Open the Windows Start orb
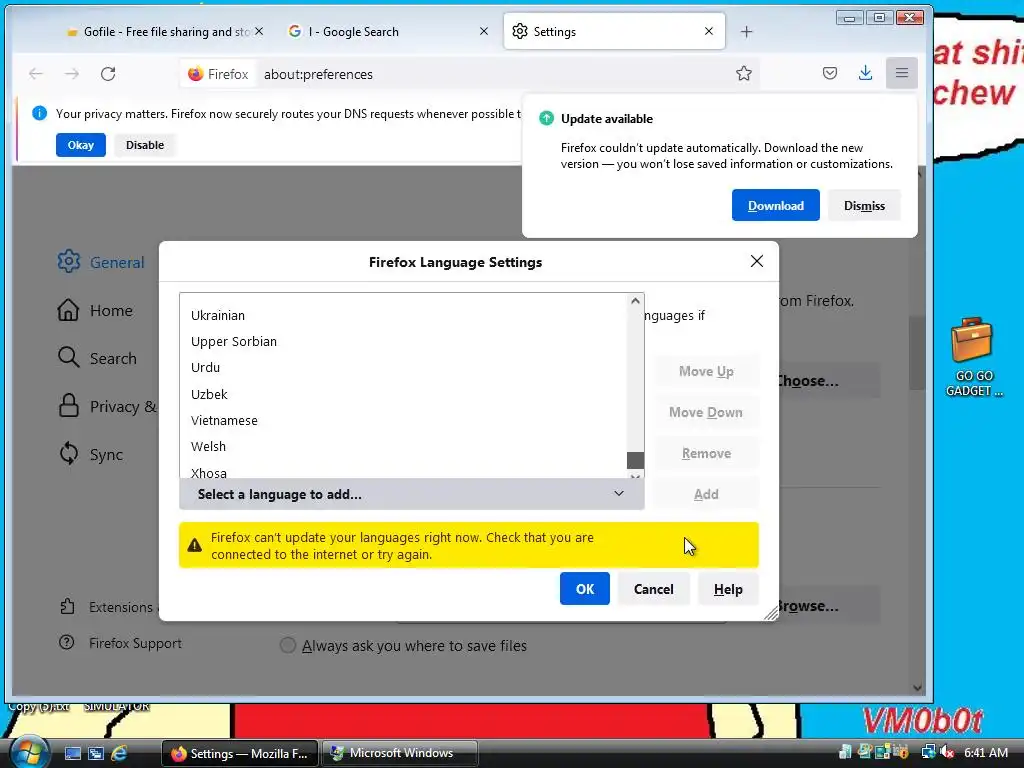 29,752
